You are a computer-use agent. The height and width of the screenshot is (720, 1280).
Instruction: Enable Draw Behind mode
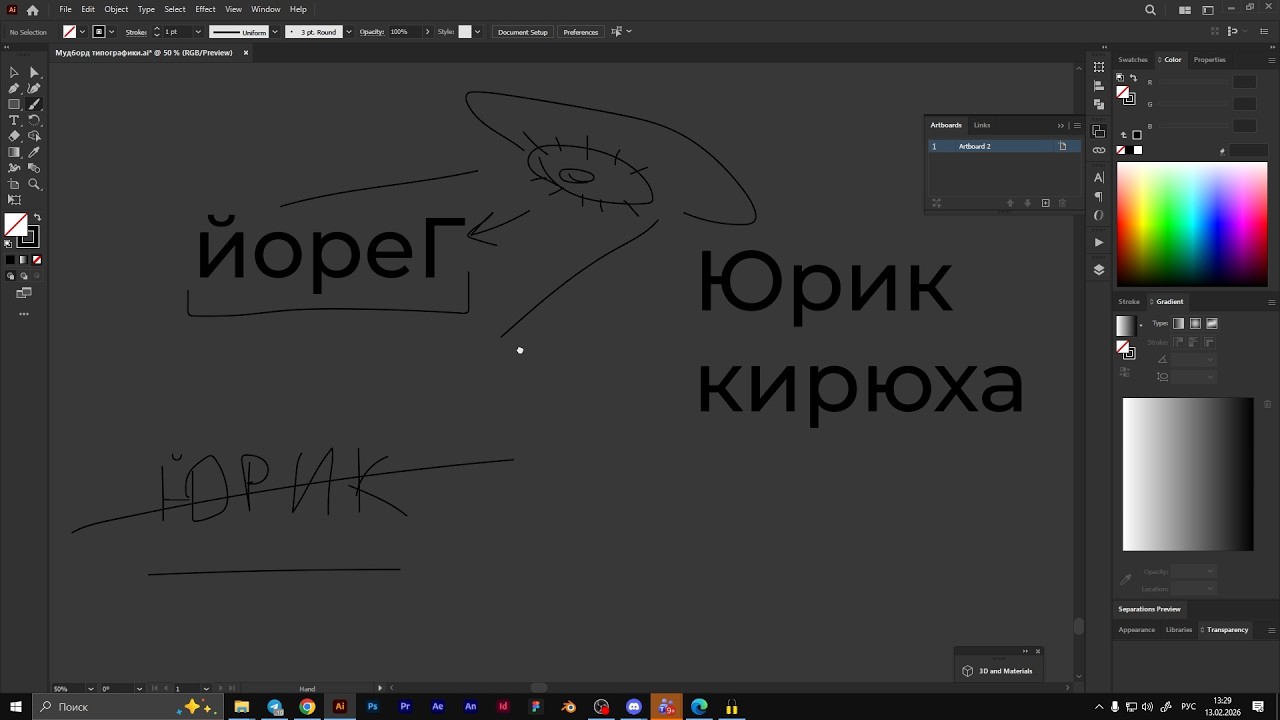pyautogui.click(x=24, y=276)
